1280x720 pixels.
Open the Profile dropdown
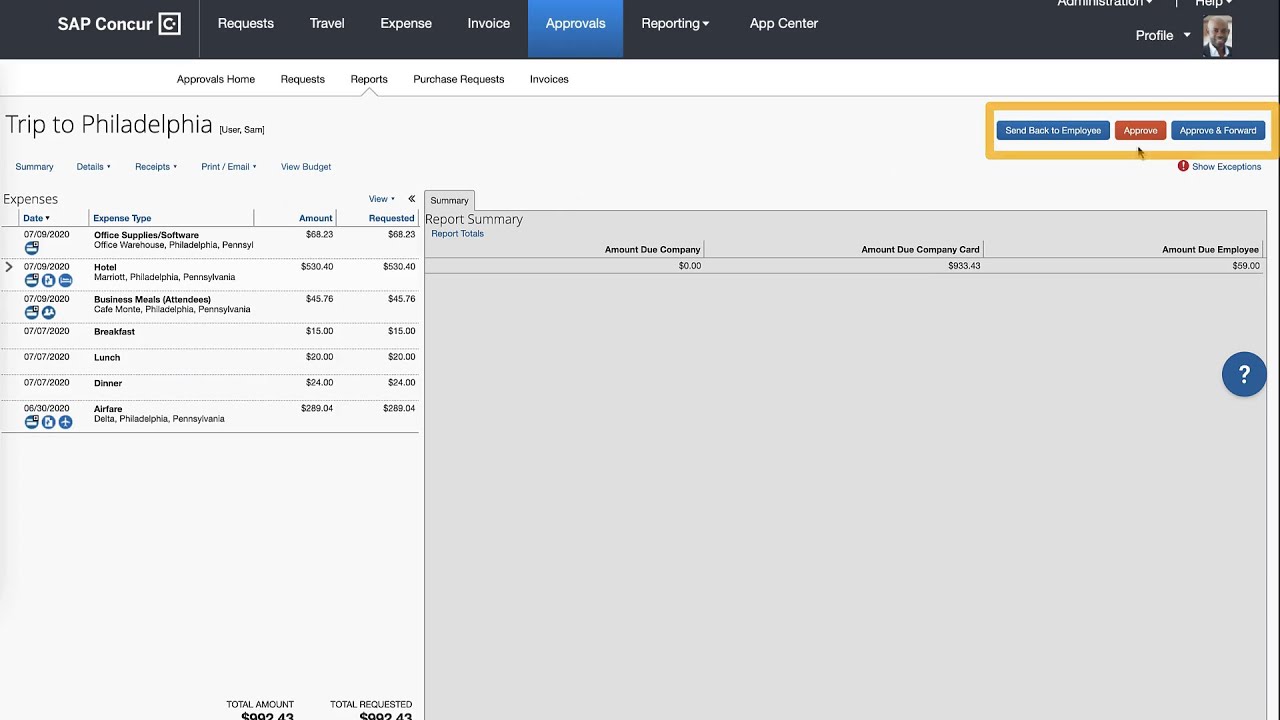pos(1163,35)
